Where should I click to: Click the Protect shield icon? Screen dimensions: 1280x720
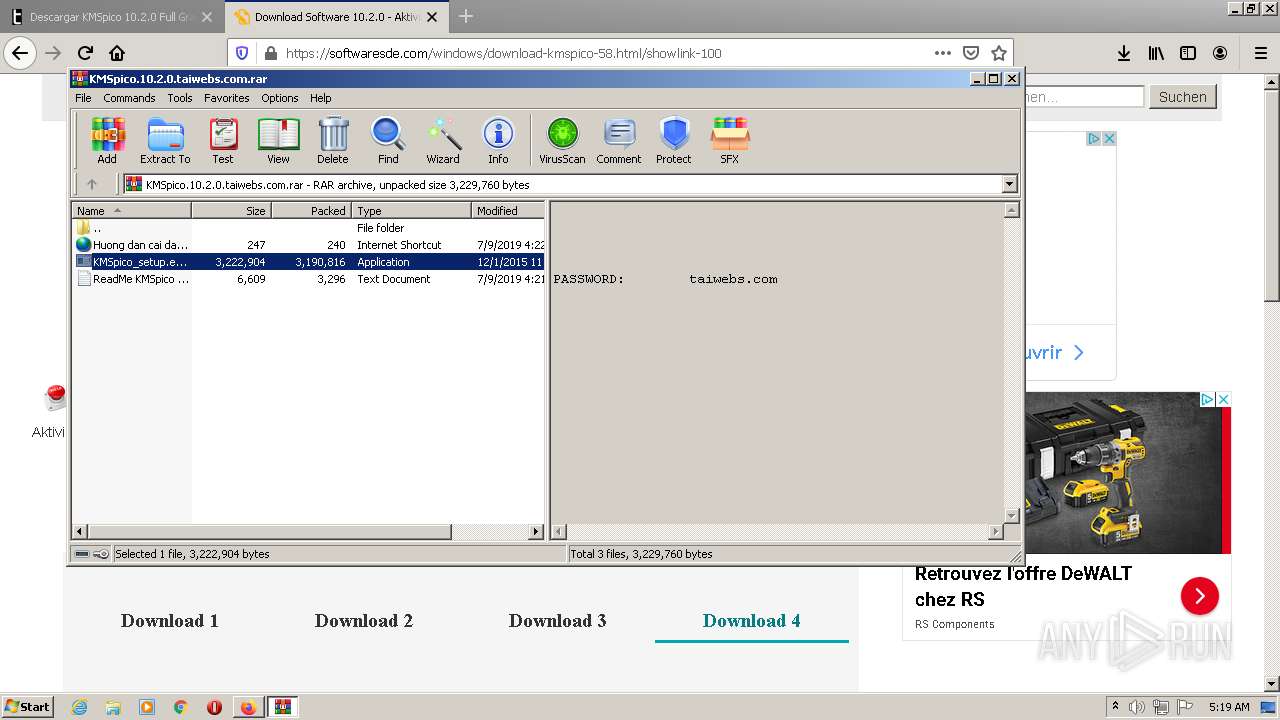click(x=674, y=140)
